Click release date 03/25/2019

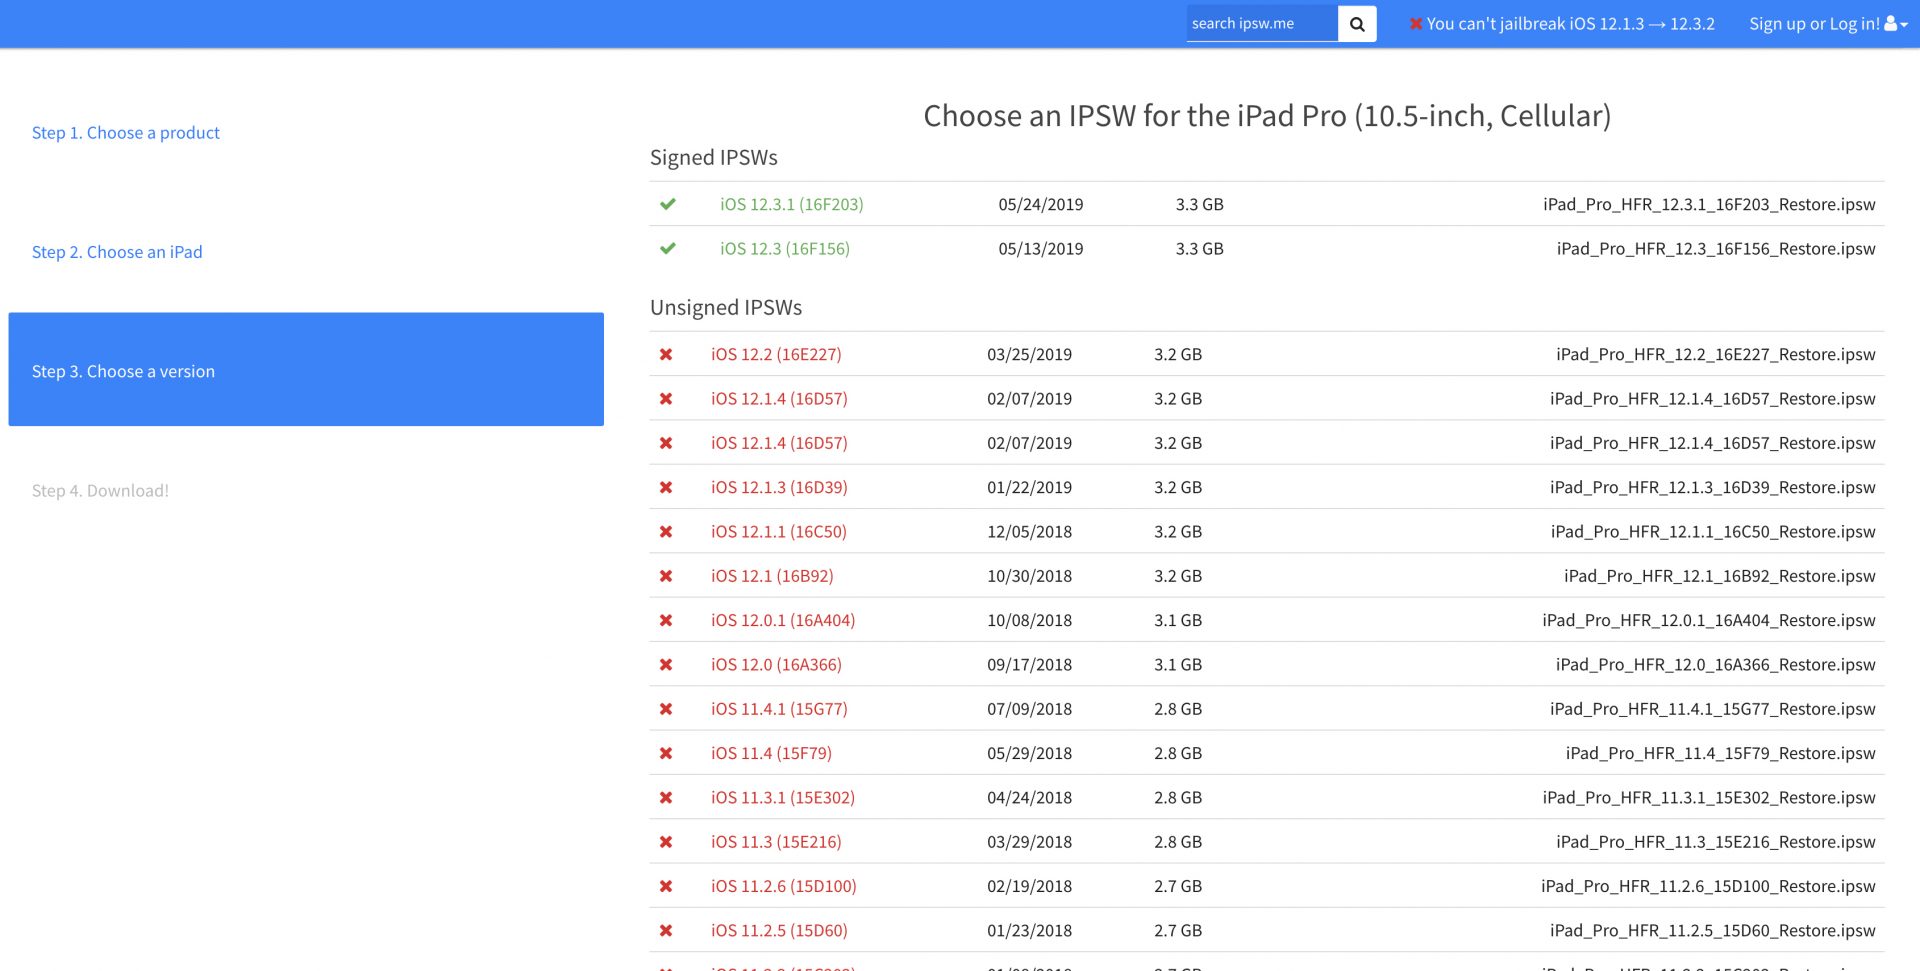click(1029, 354)
